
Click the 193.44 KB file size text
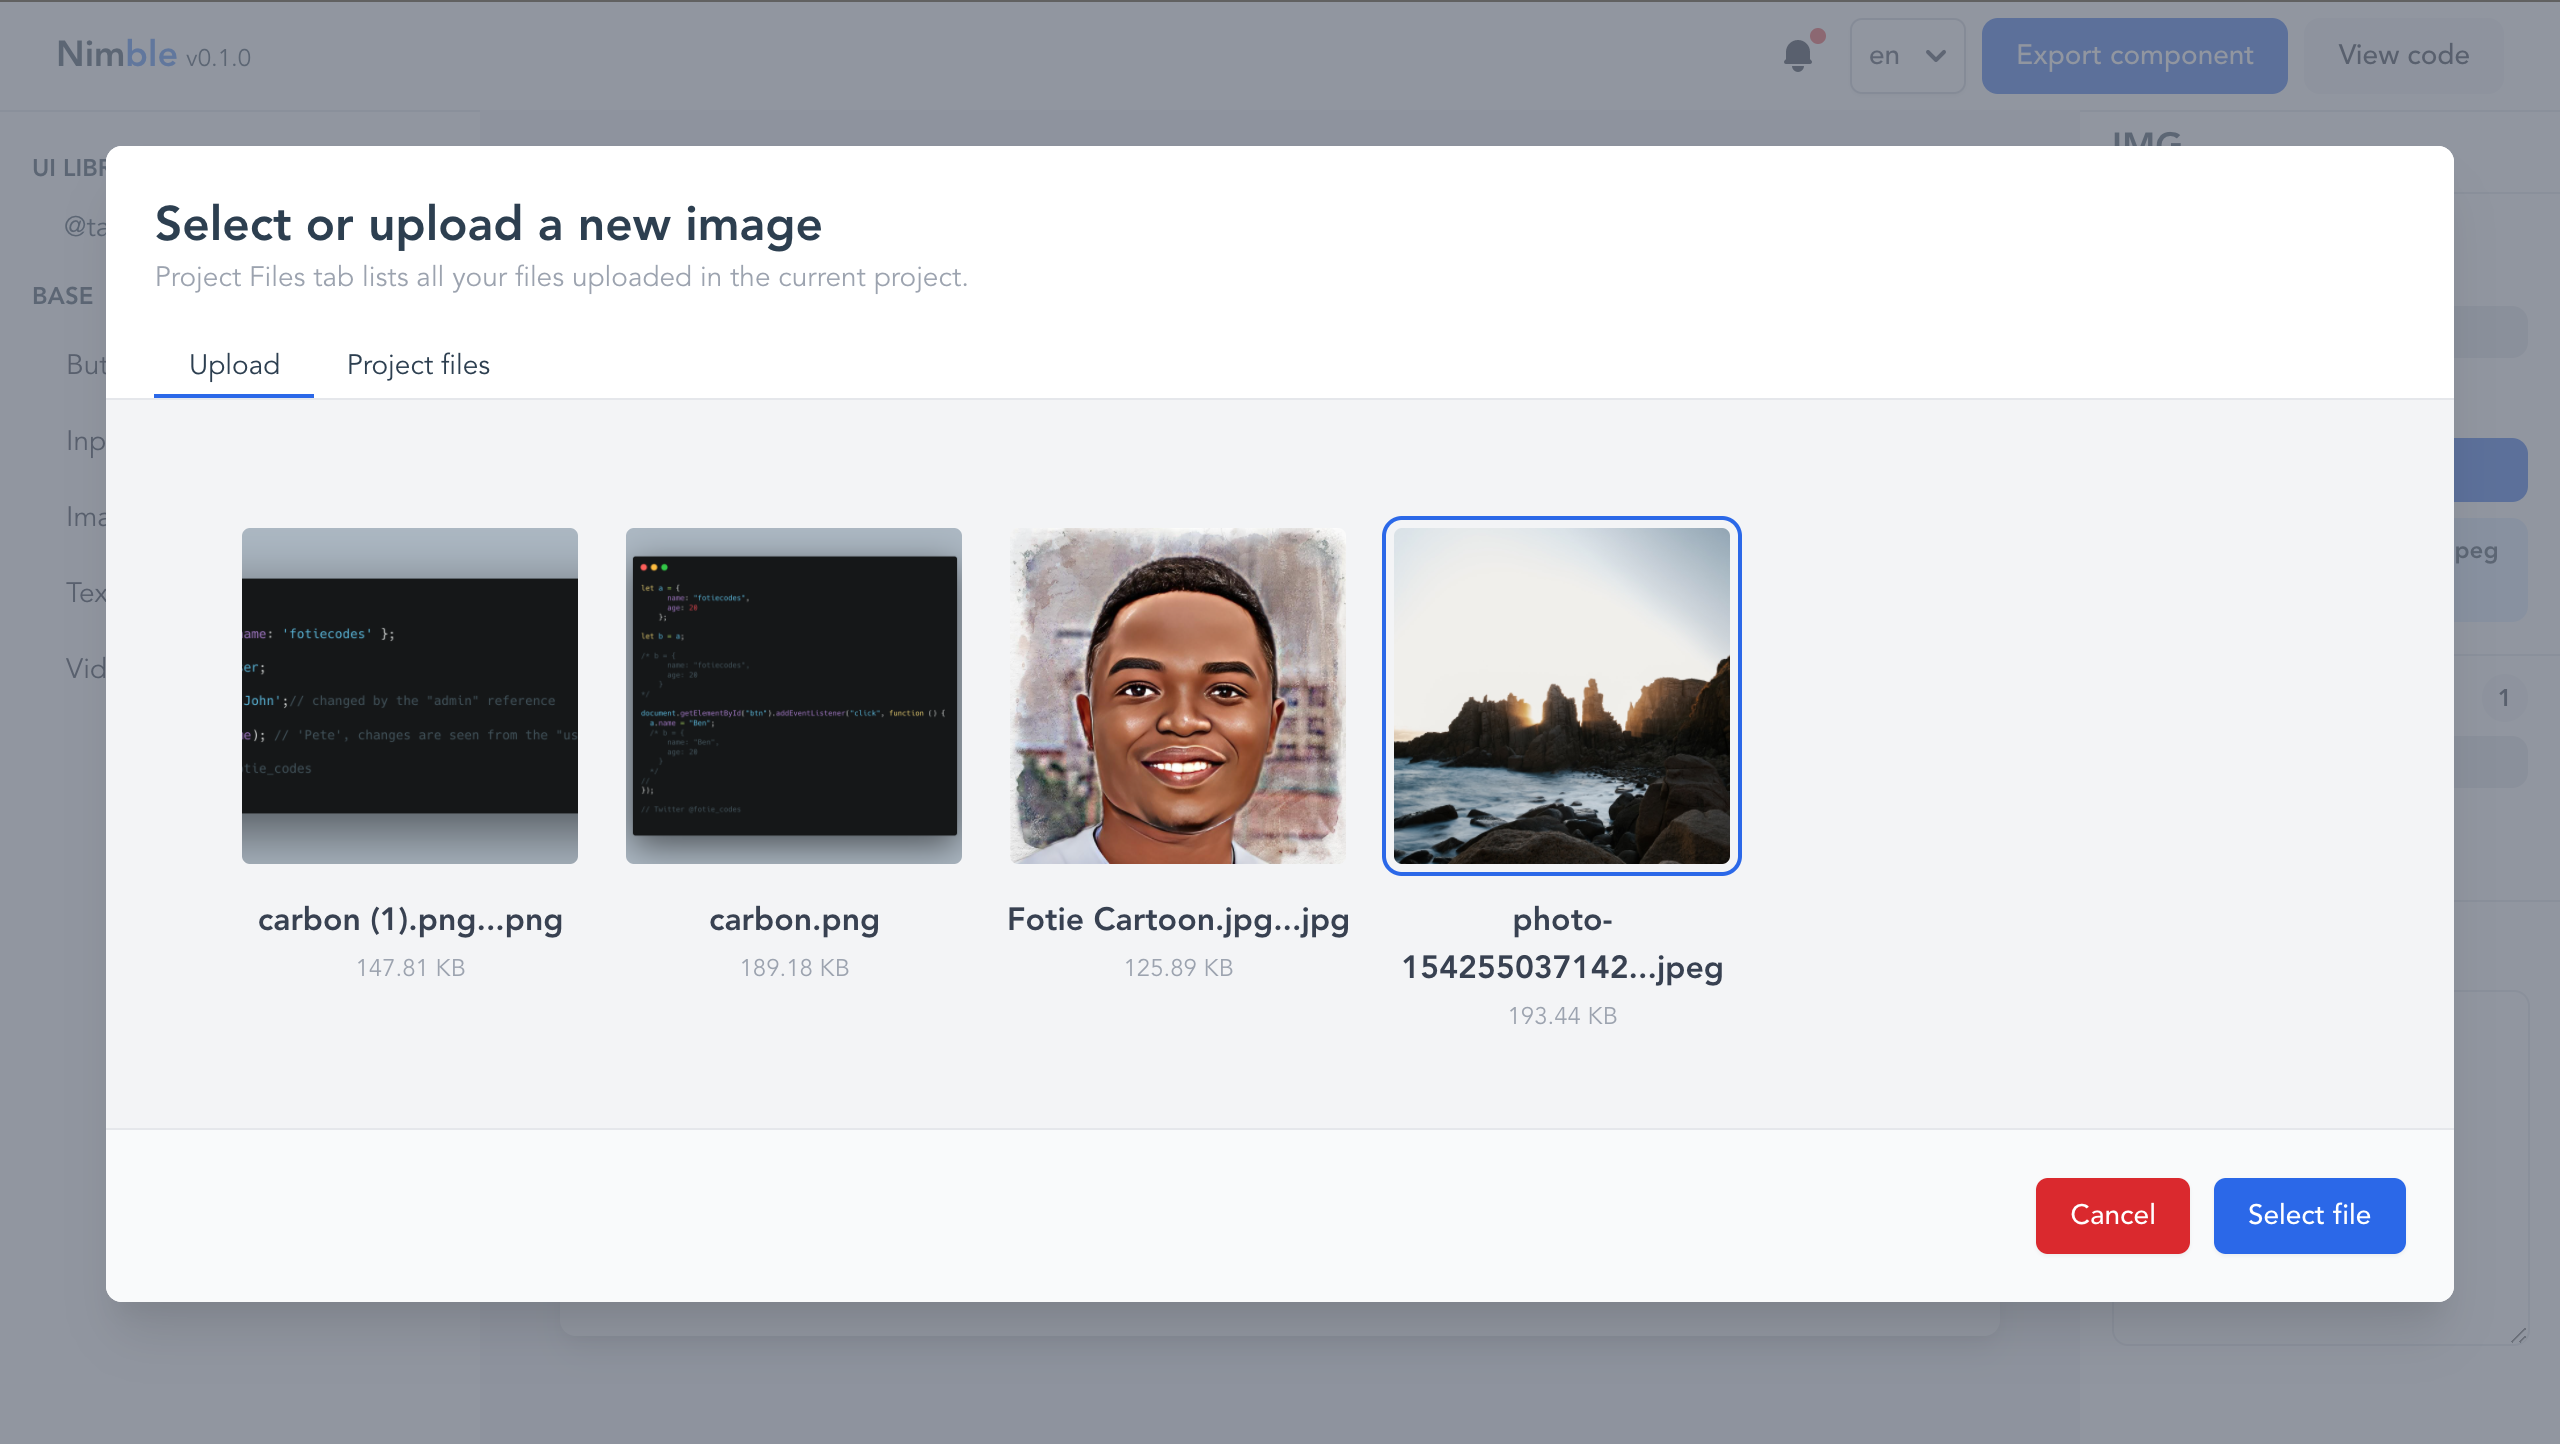[1562, 1016]
